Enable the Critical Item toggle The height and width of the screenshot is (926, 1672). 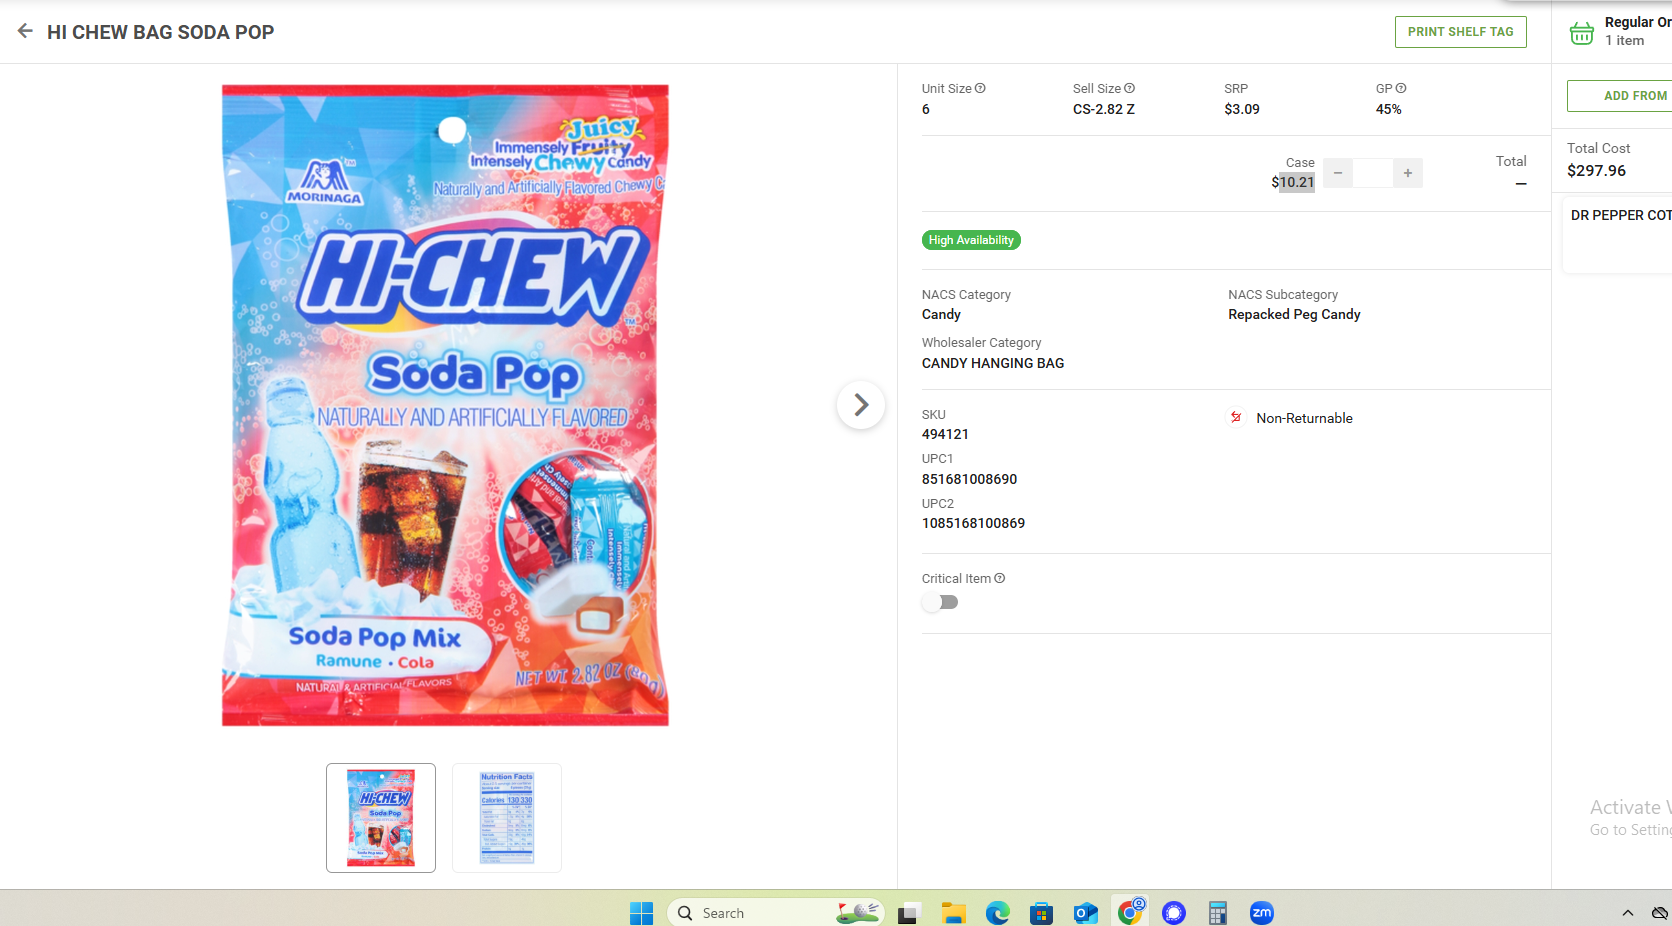[940, 602]
